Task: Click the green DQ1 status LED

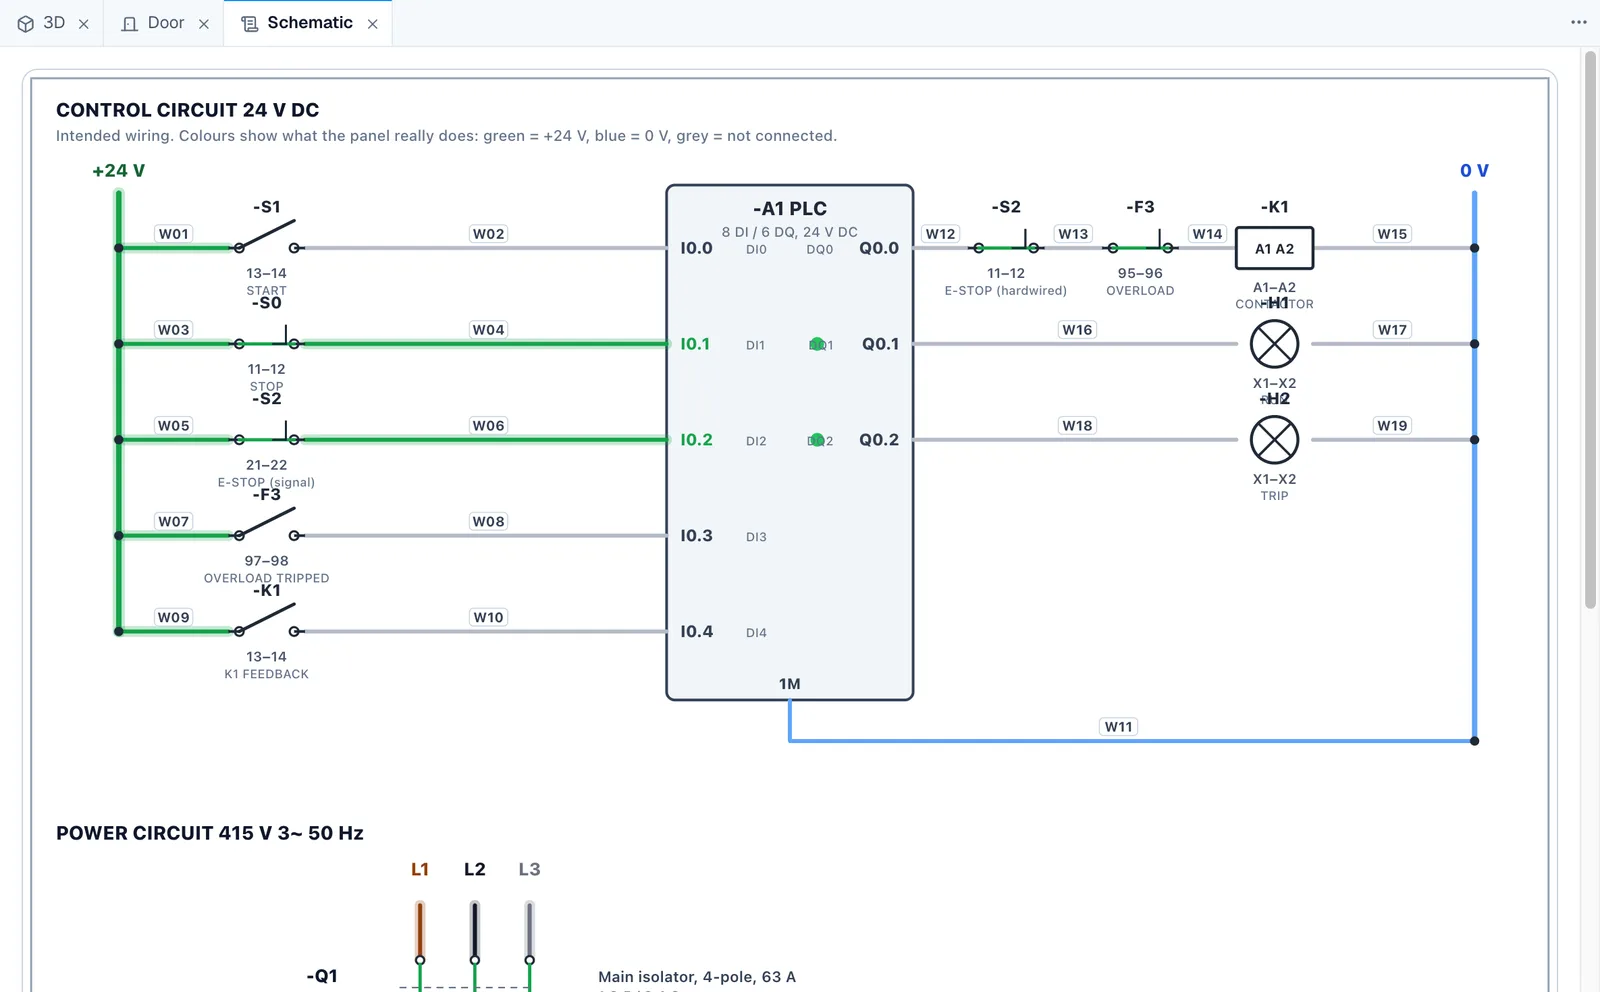Action: pos(817,344)
